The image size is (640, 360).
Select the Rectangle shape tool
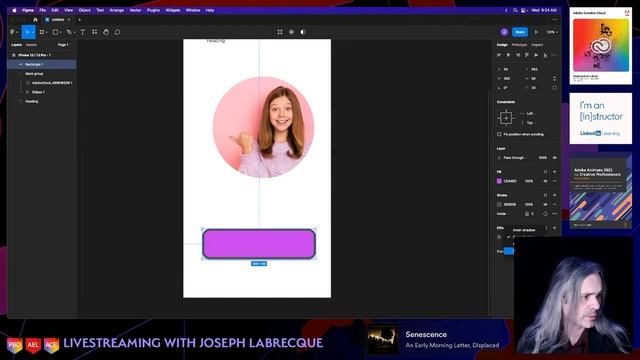[55, 32]
